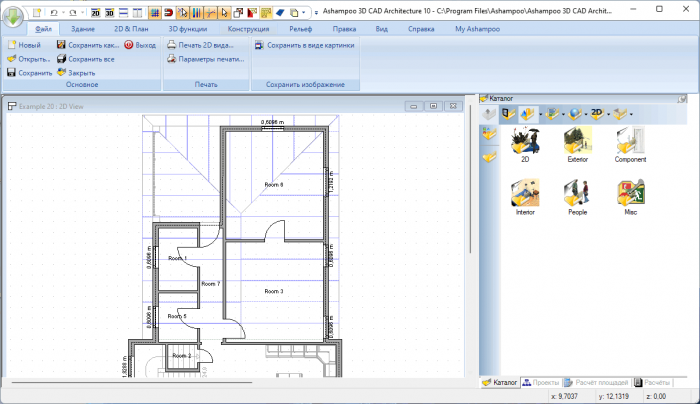Screen dimensions: 700x404
Task: Click the Выход exit button
Action: 139,45
